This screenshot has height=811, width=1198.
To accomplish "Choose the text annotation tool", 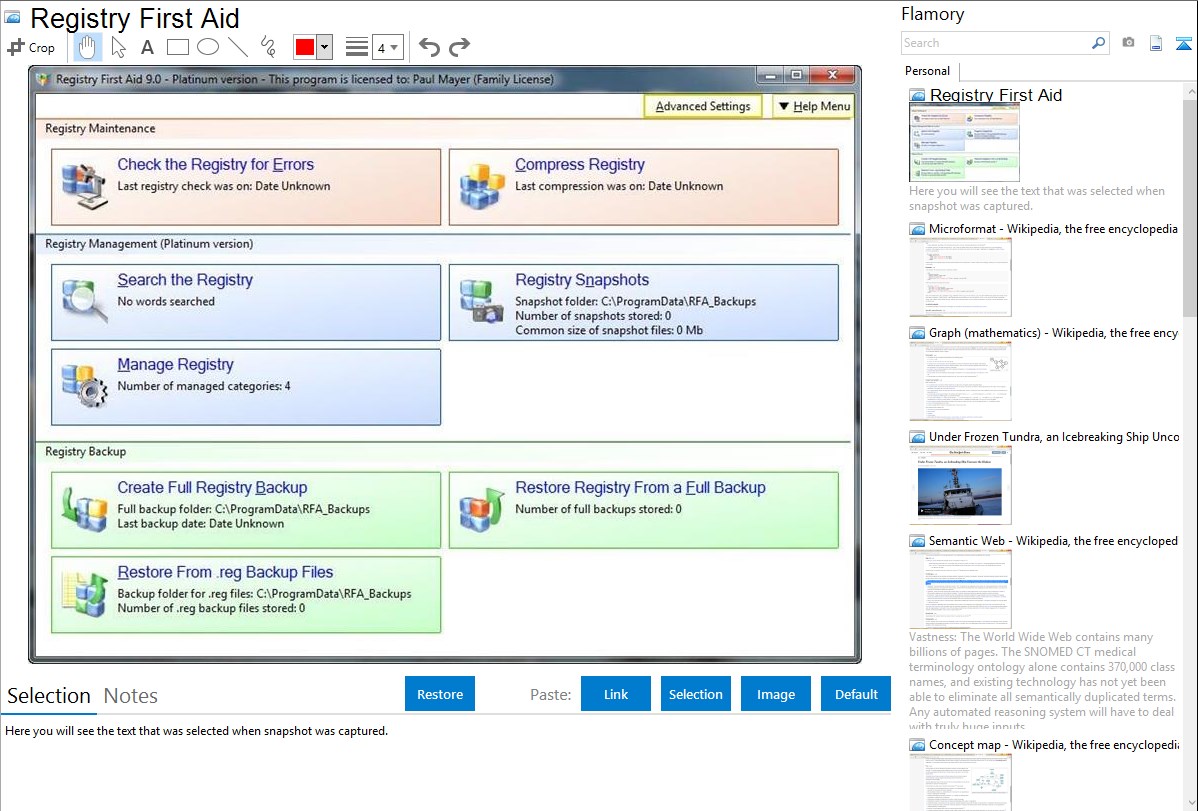I will (x=147, y=47).
